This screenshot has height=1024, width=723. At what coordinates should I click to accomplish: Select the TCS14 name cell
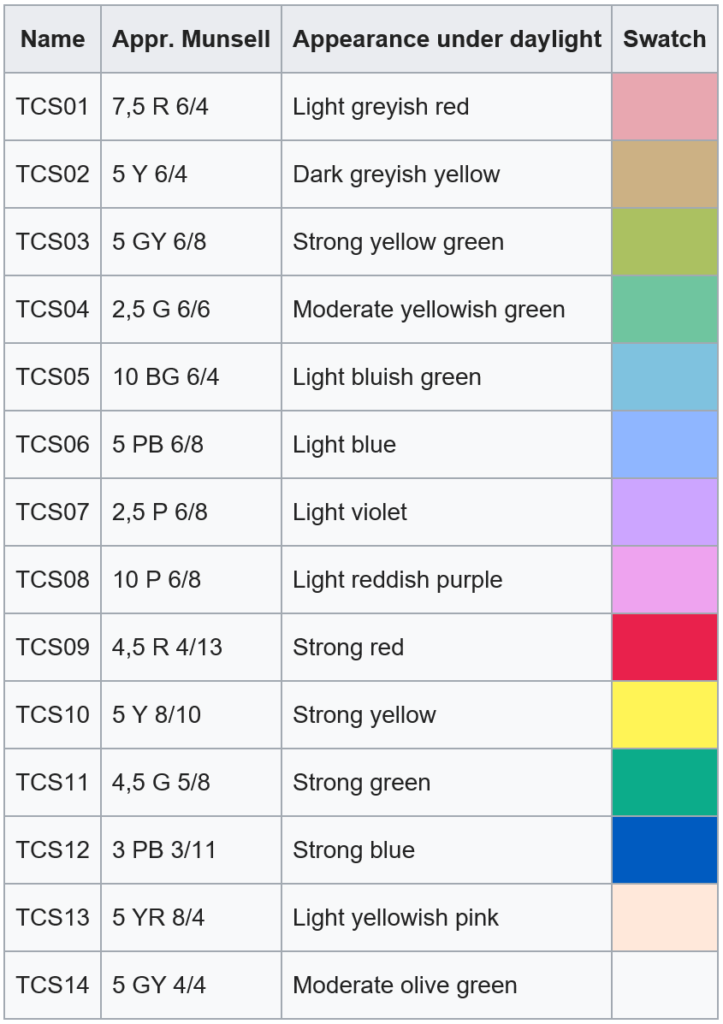pyautogui.click(x=53, y=985)
